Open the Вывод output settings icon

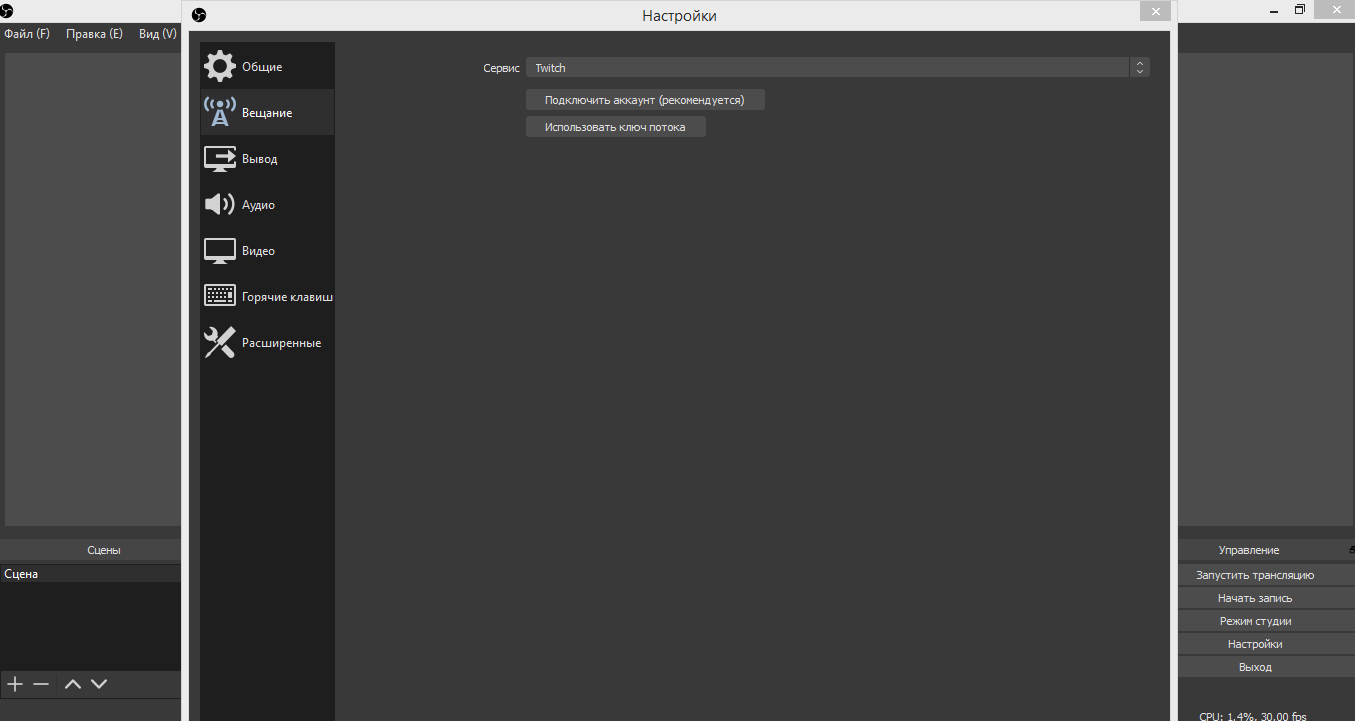click(x=220, y=159)
